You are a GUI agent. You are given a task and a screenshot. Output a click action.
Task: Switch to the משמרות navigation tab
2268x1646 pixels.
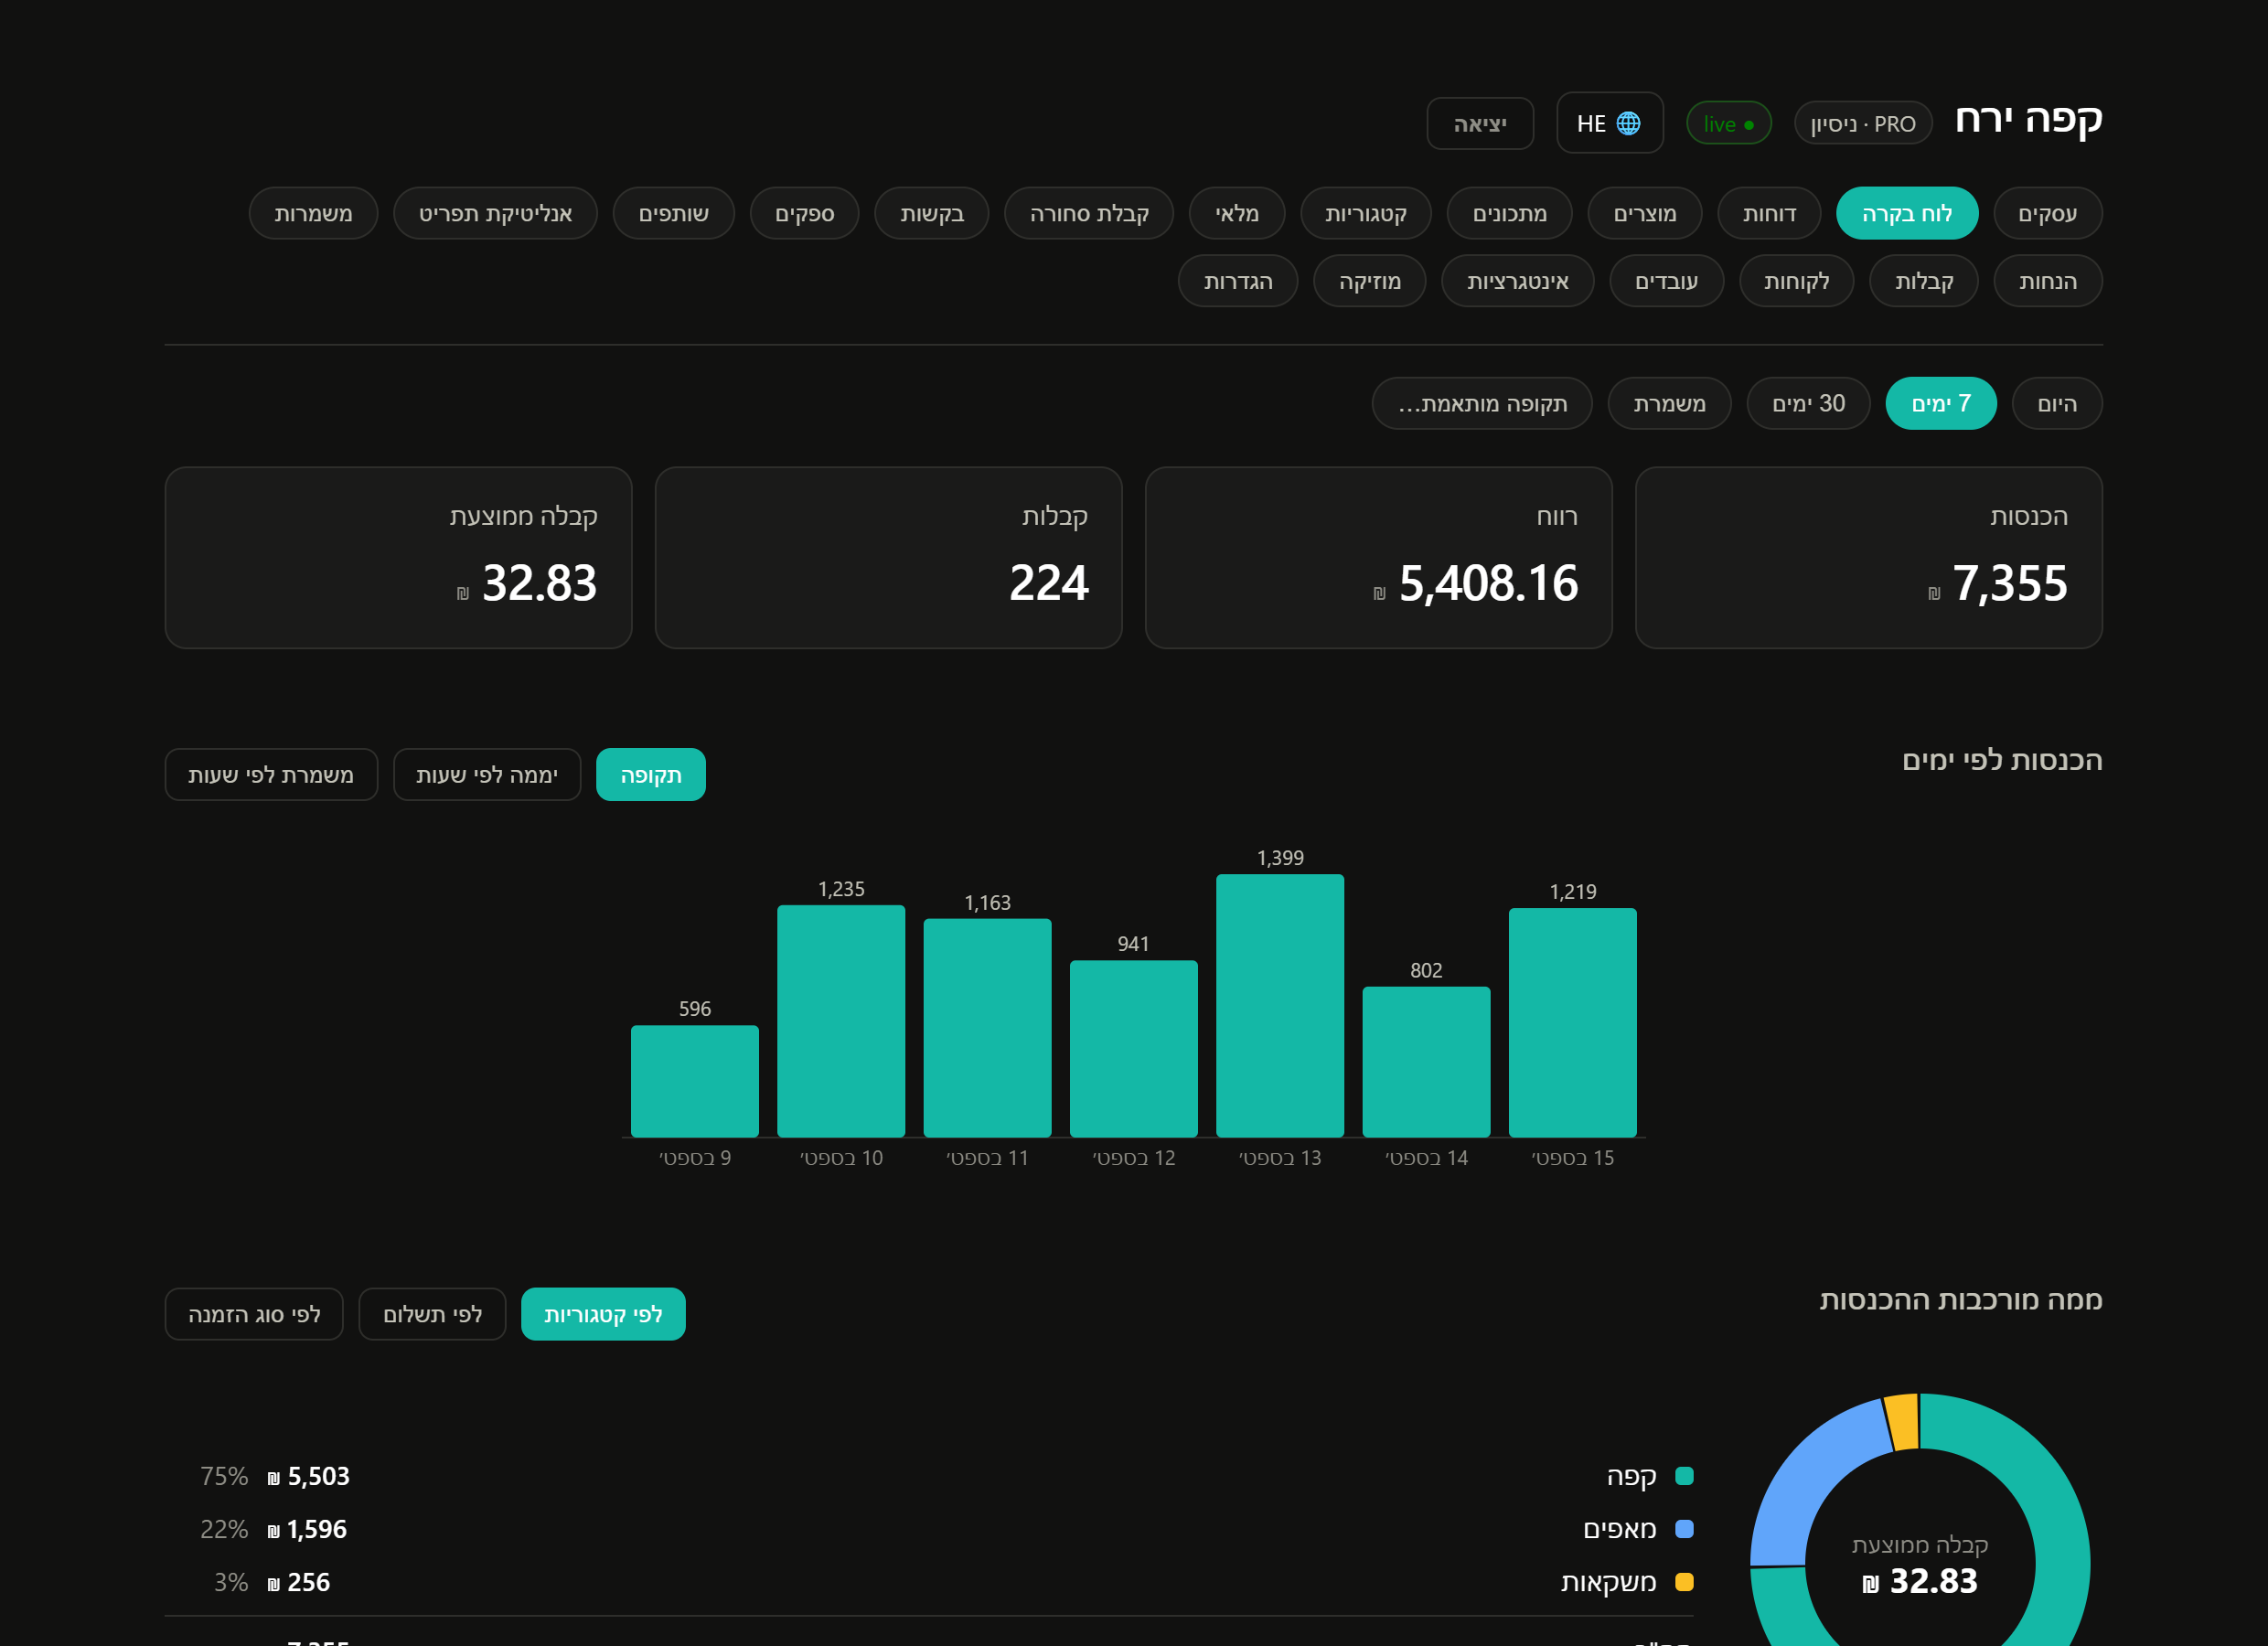[314, 213]
